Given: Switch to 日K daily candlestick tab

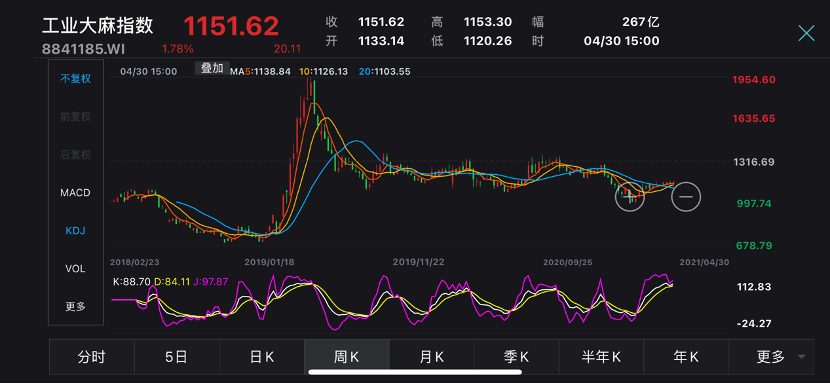Looking at the screenshot, I should pos(262,357).
